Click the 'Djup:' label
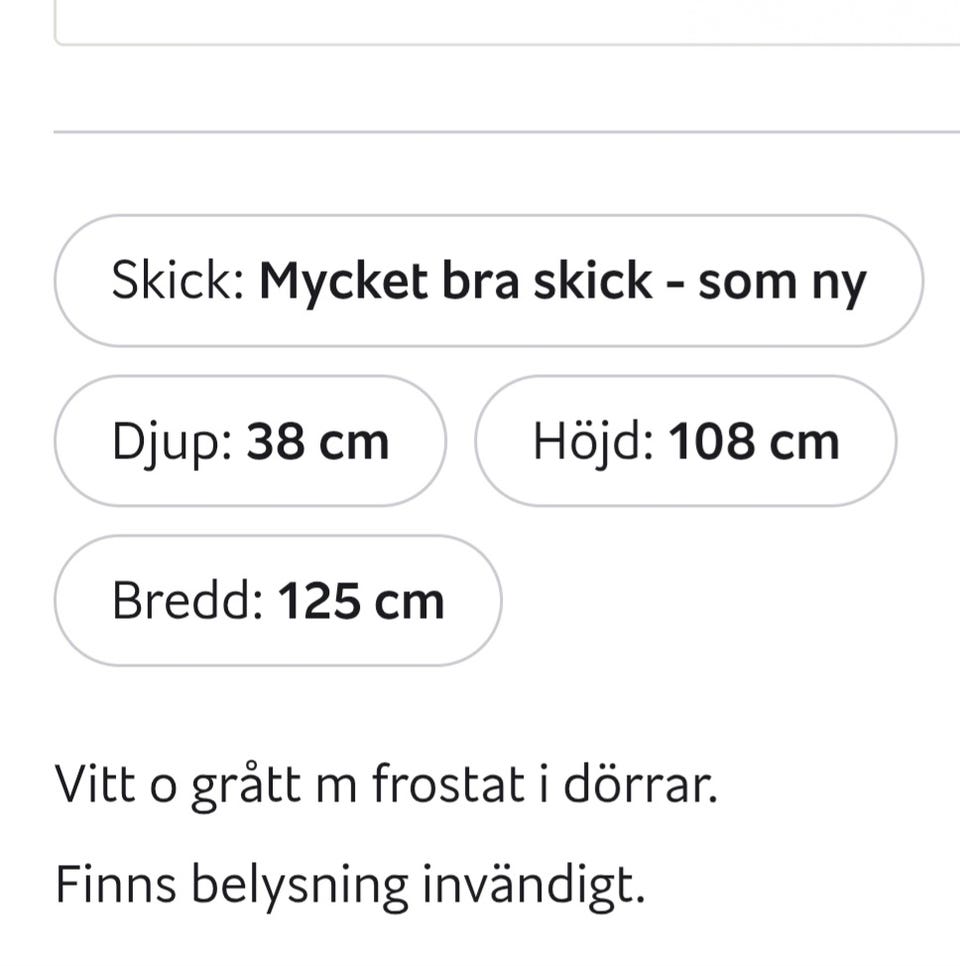960x966 pixels. point(173,443)
